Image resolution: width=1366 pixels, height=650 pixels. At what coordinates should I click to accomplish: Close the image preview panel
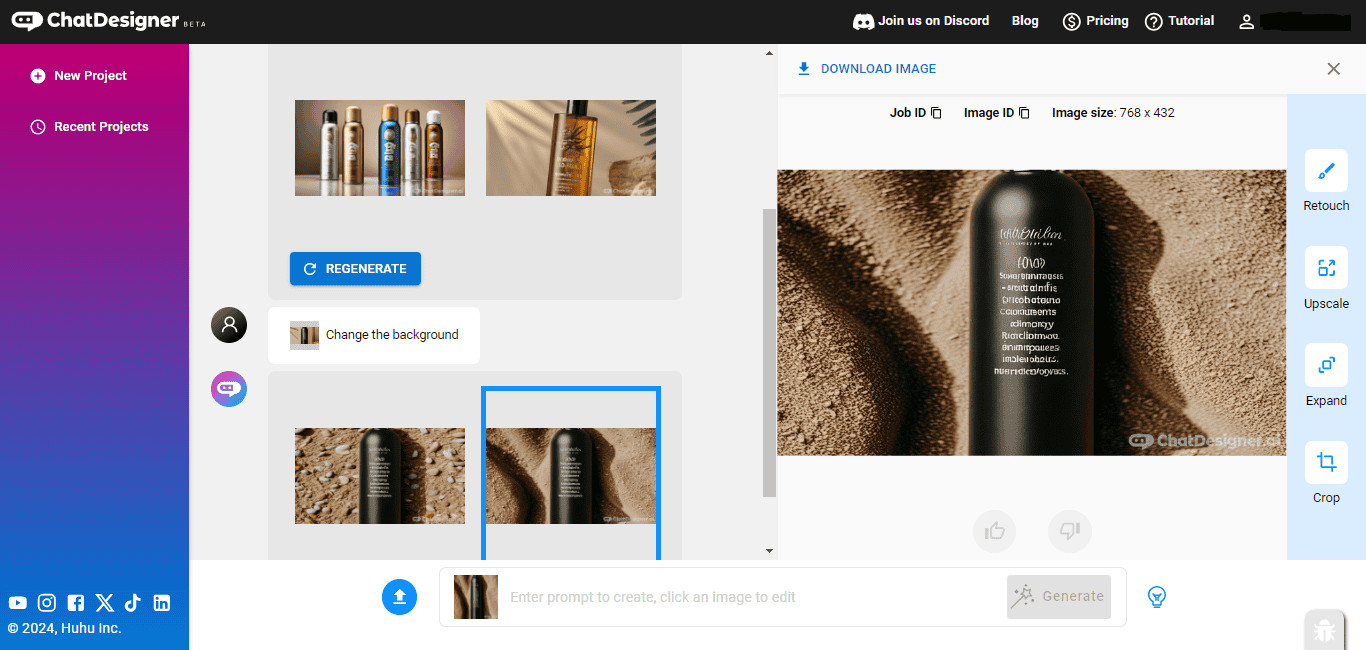1333,69
